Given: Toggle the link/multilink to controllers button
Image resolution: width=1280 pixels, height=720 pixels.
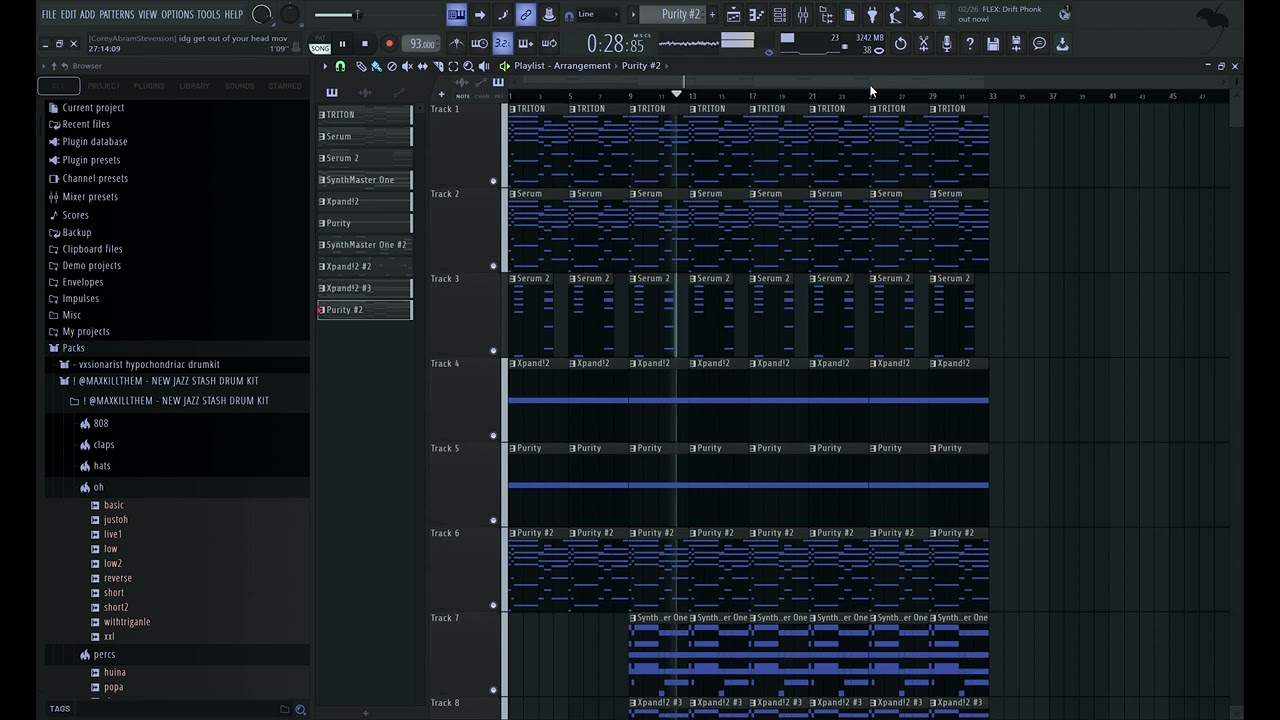Looking at the screenshot, I should (x=526, y=15).
